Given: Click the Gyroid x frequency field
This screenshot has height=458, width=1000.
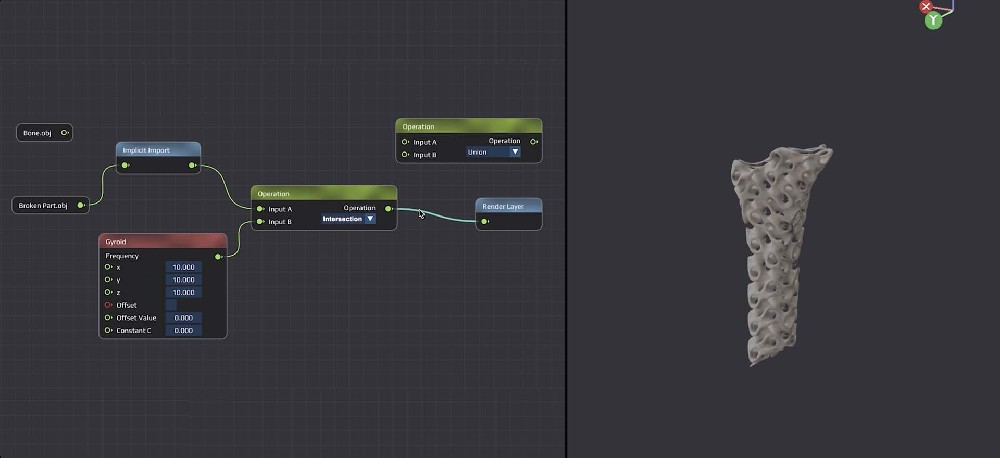Looking at the screenshot, I should (183, 267).
